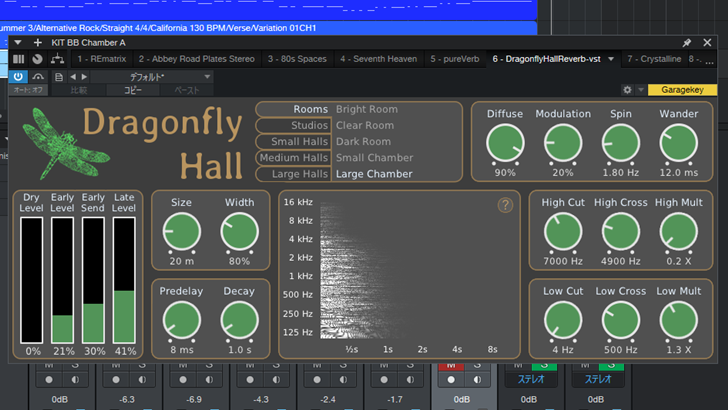Image resolution: width=728 pixels, height=410 pixels.
Task: Click the Decay knob
Action: tap(240, 320)
